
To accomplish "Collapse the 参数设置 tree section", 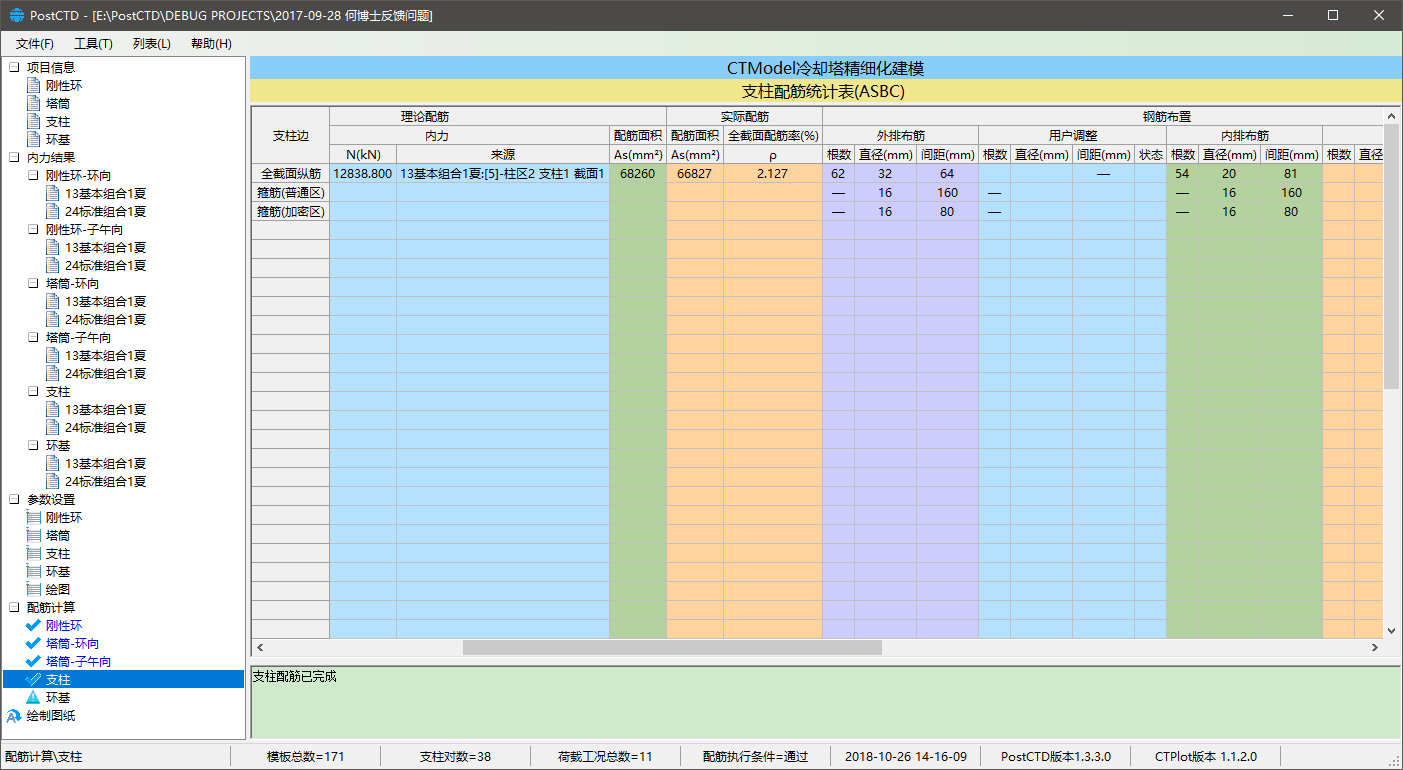I will pos(14,500).
